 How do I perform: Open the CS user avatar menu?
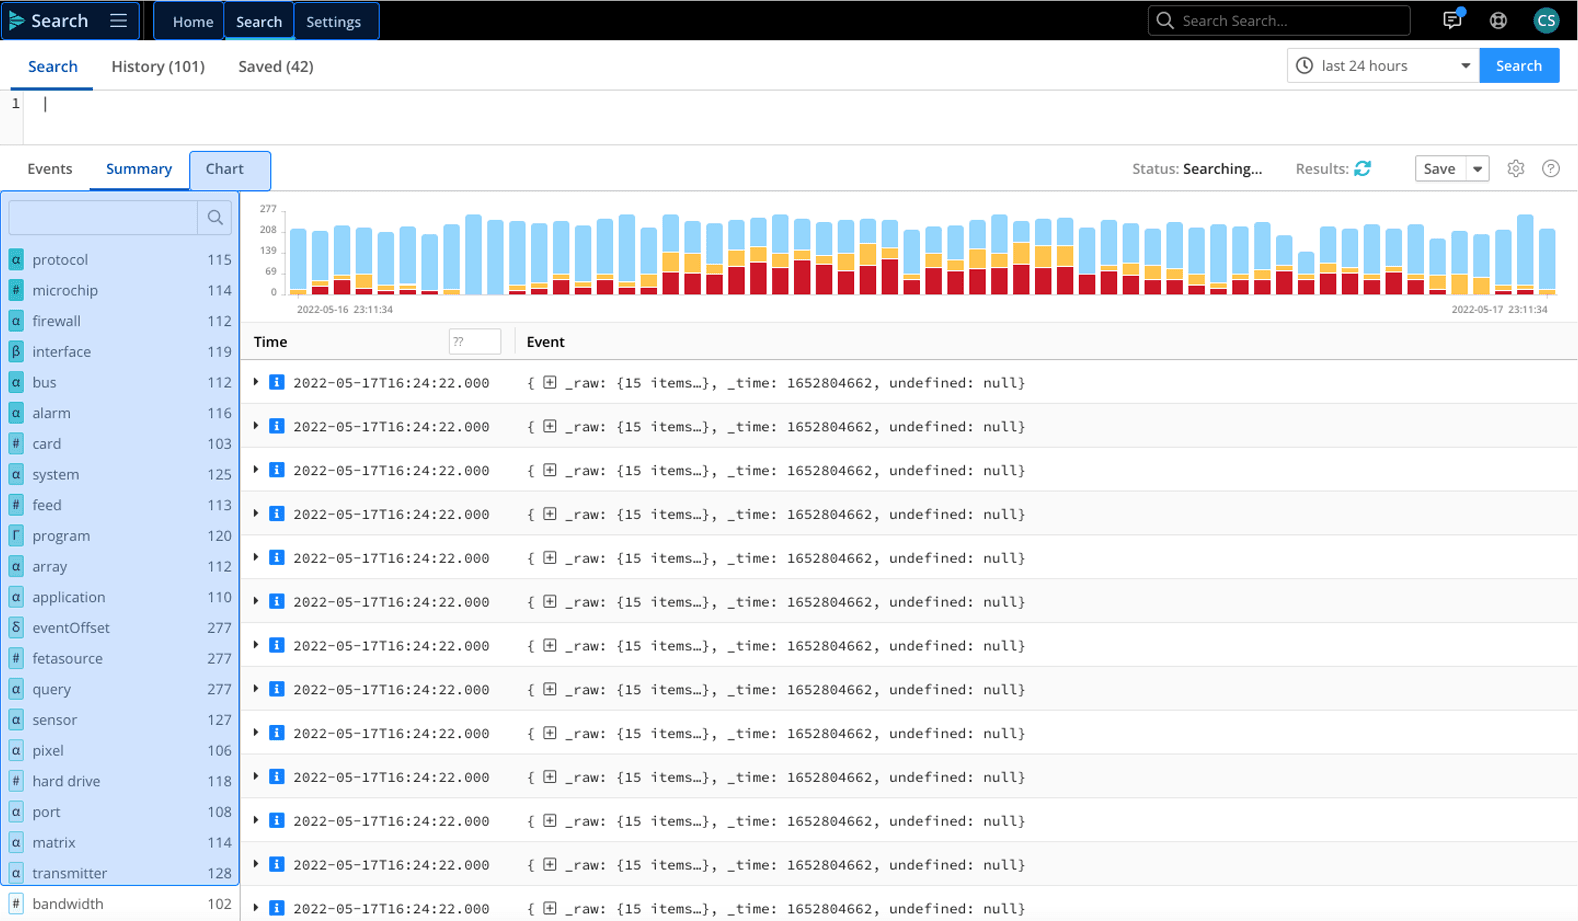[1545, 21]
